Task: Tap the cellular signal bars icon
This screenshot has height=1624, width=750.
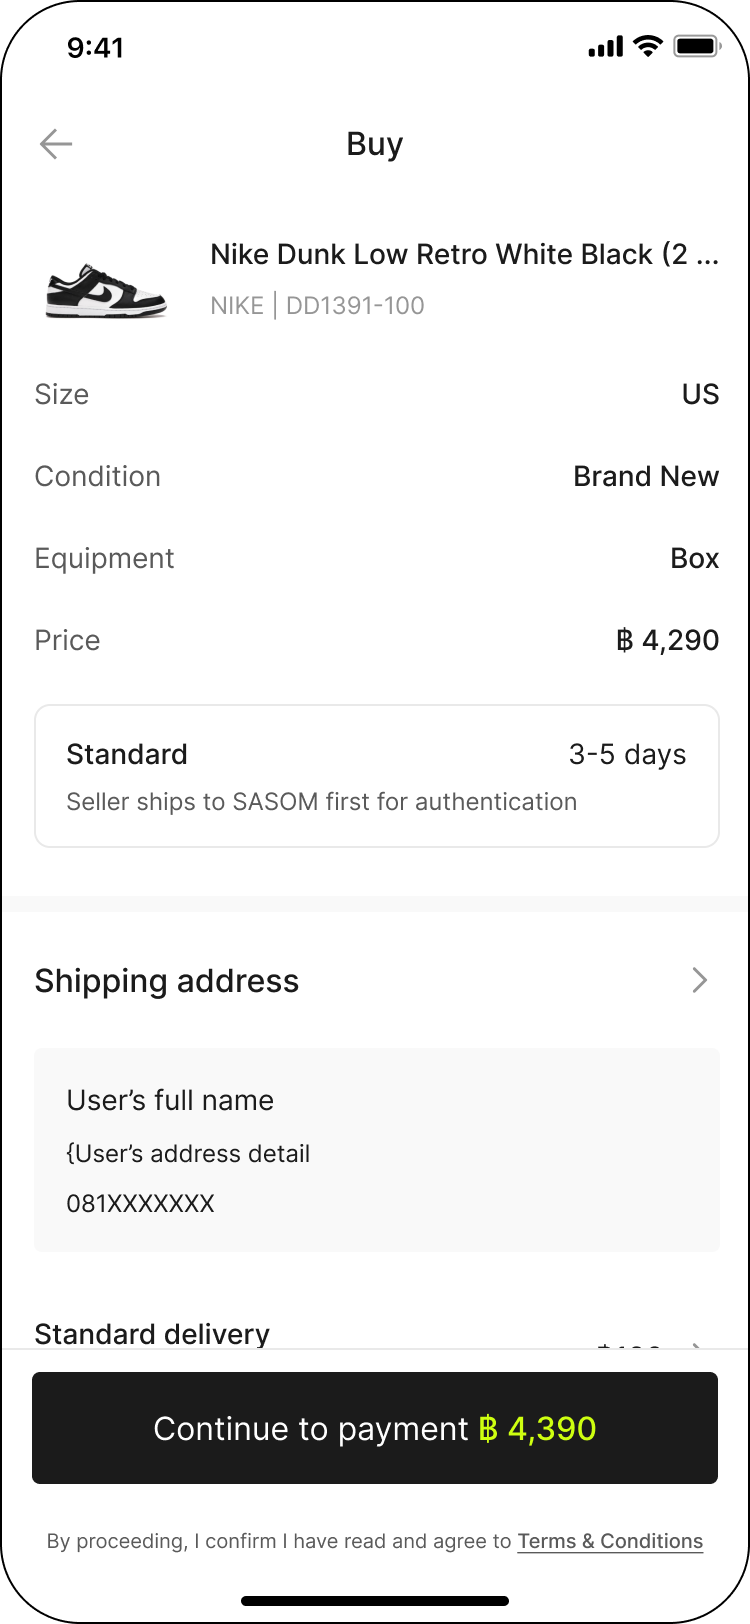Action: 605,46
